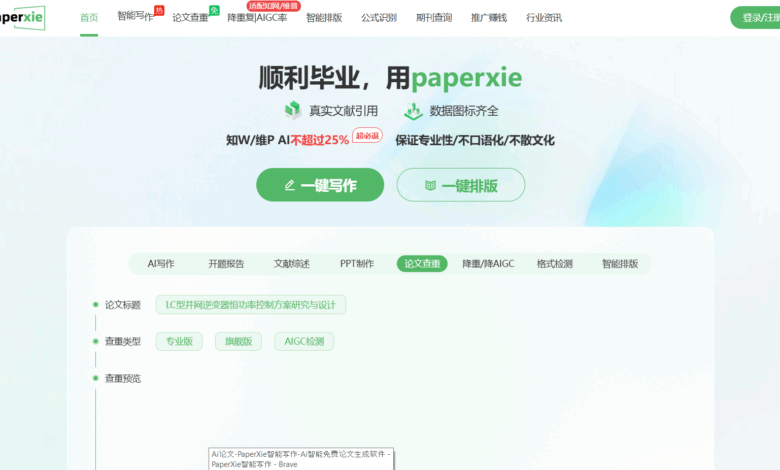Screen dimensions: 780x470
Task: Click the green cube icon beside 真实文献引用
Action: (x=292, y=110)
